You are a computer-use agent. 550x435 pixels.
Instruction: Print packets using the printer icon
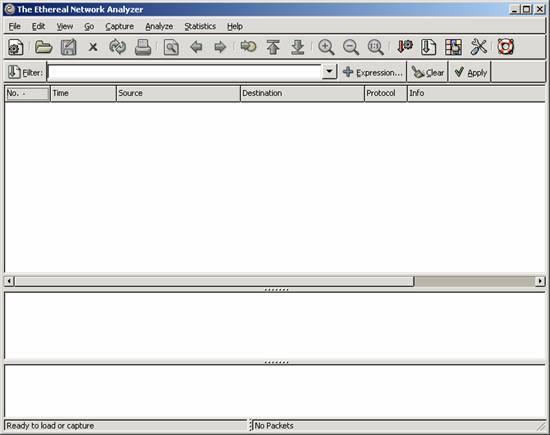[x=143, y=47]
